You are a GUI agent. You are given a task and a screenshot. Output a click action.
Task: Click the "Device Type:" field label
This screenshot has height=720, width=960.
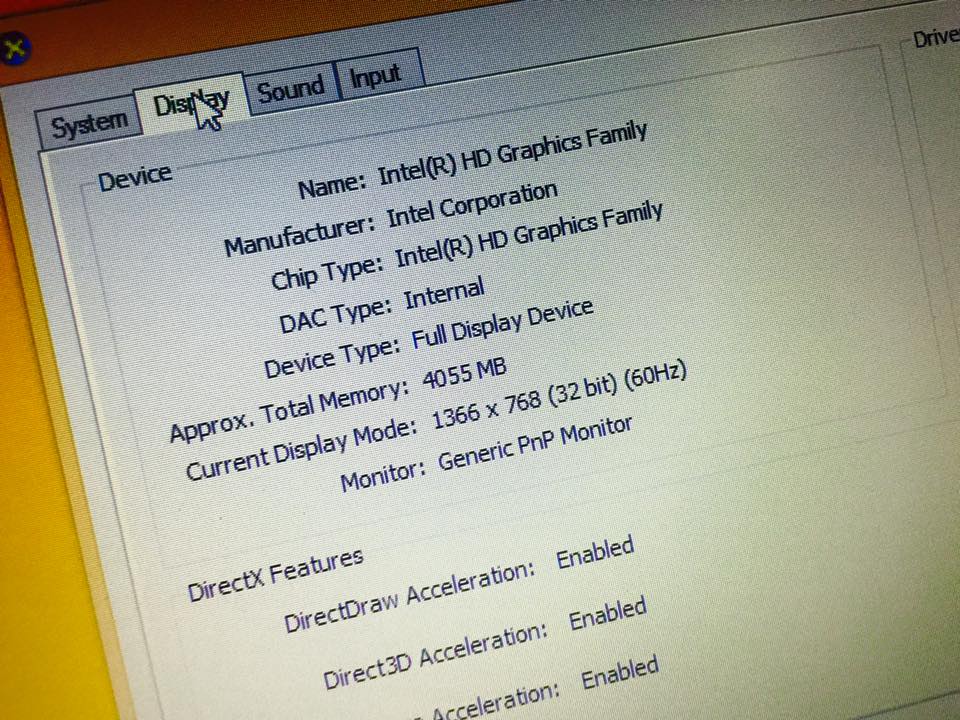[332, 359]
